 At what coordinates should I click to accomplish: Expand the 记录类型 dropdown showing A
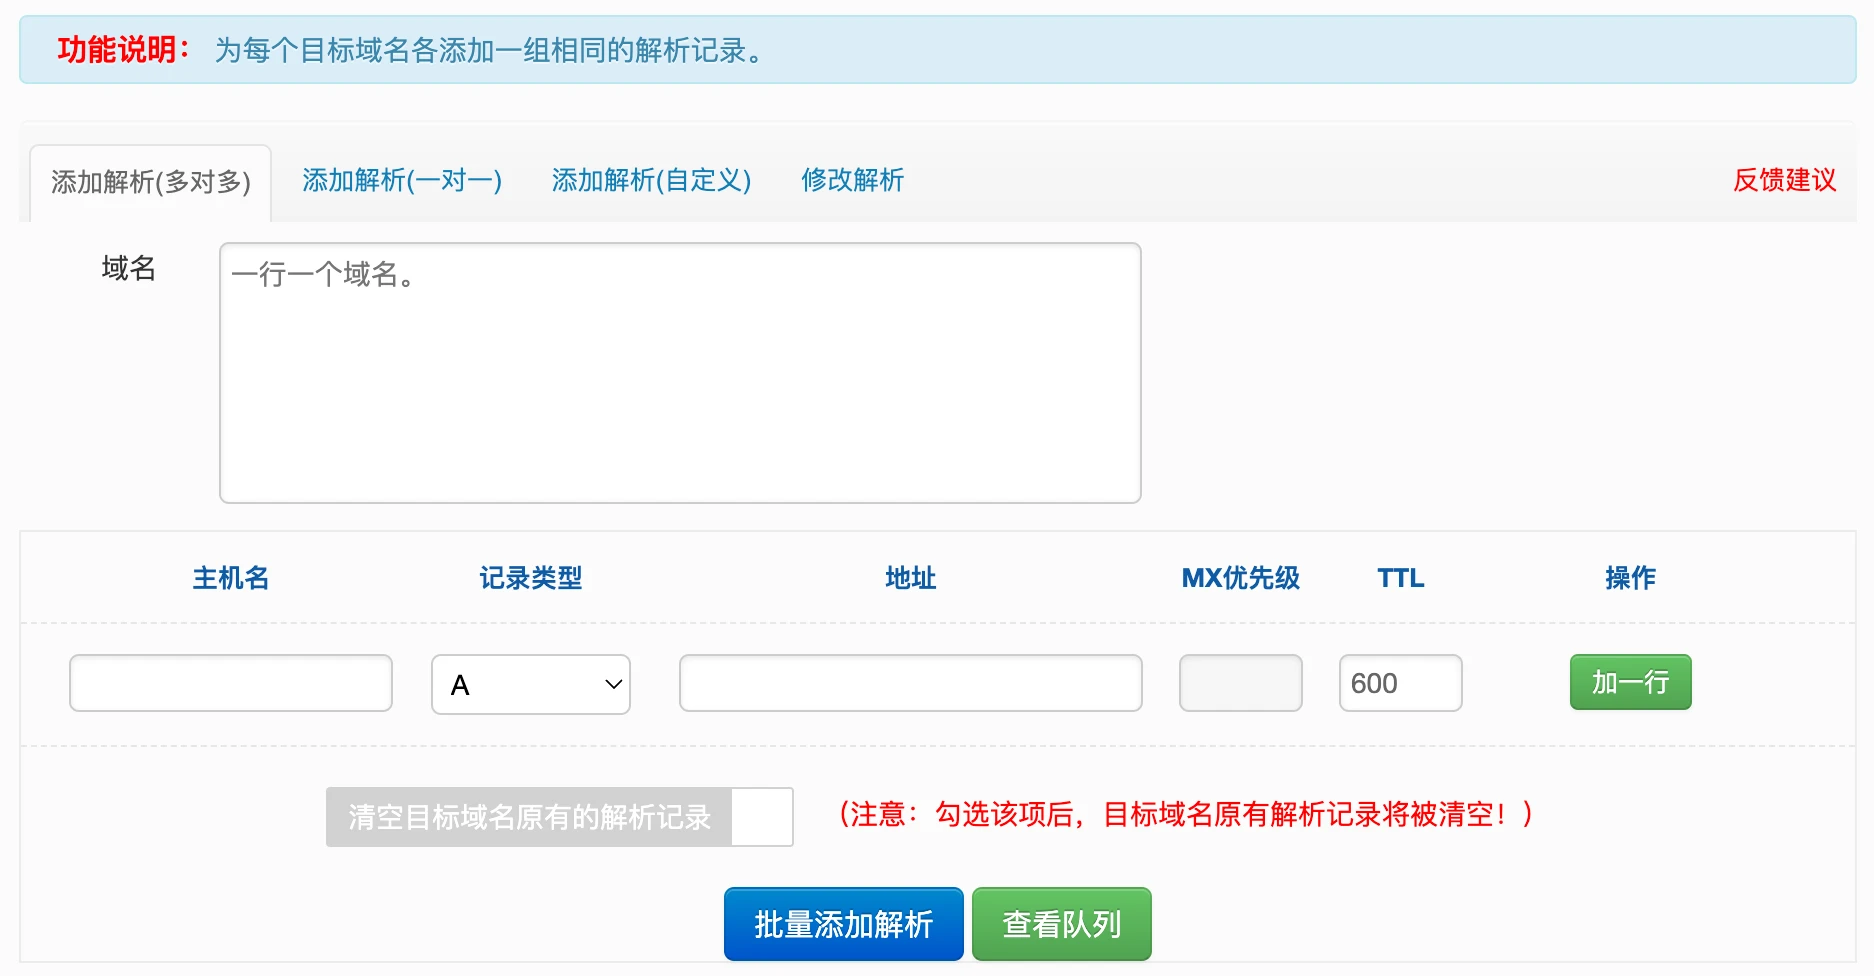[531, 684]
